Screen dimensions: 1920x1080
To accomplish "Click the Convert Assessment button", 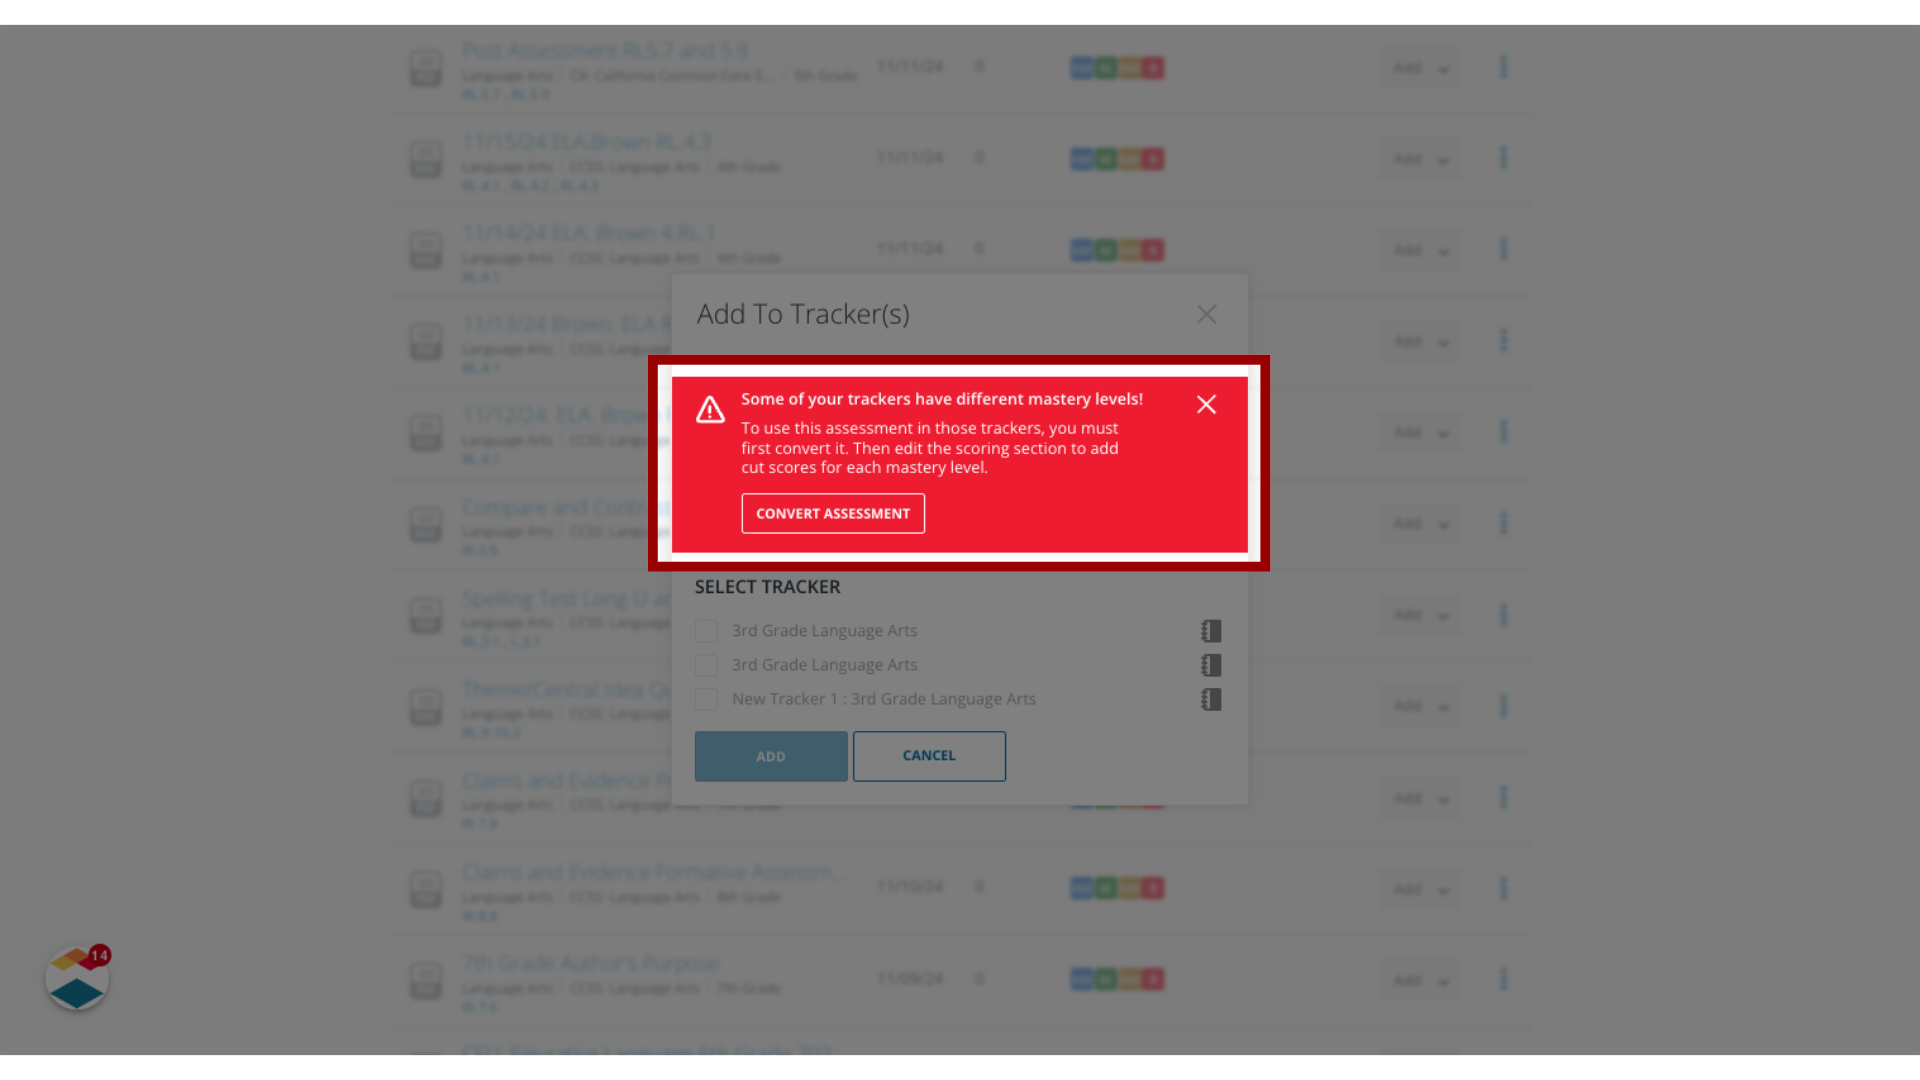I will click(832, 513).
